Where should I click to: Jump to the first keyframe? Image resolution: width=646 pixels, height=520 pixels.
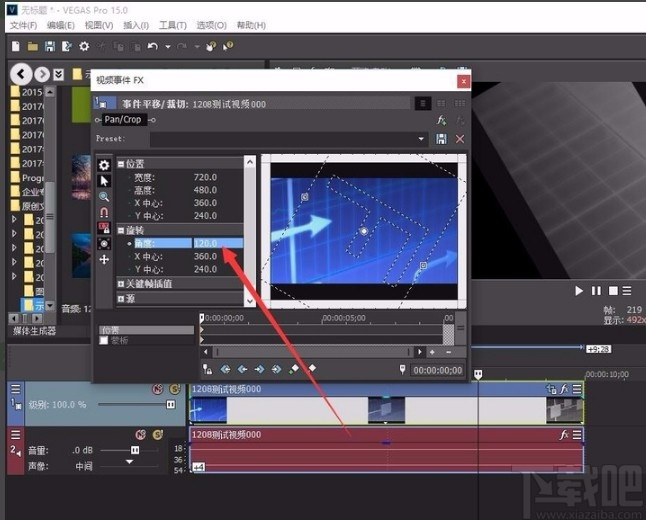(225, 369)
